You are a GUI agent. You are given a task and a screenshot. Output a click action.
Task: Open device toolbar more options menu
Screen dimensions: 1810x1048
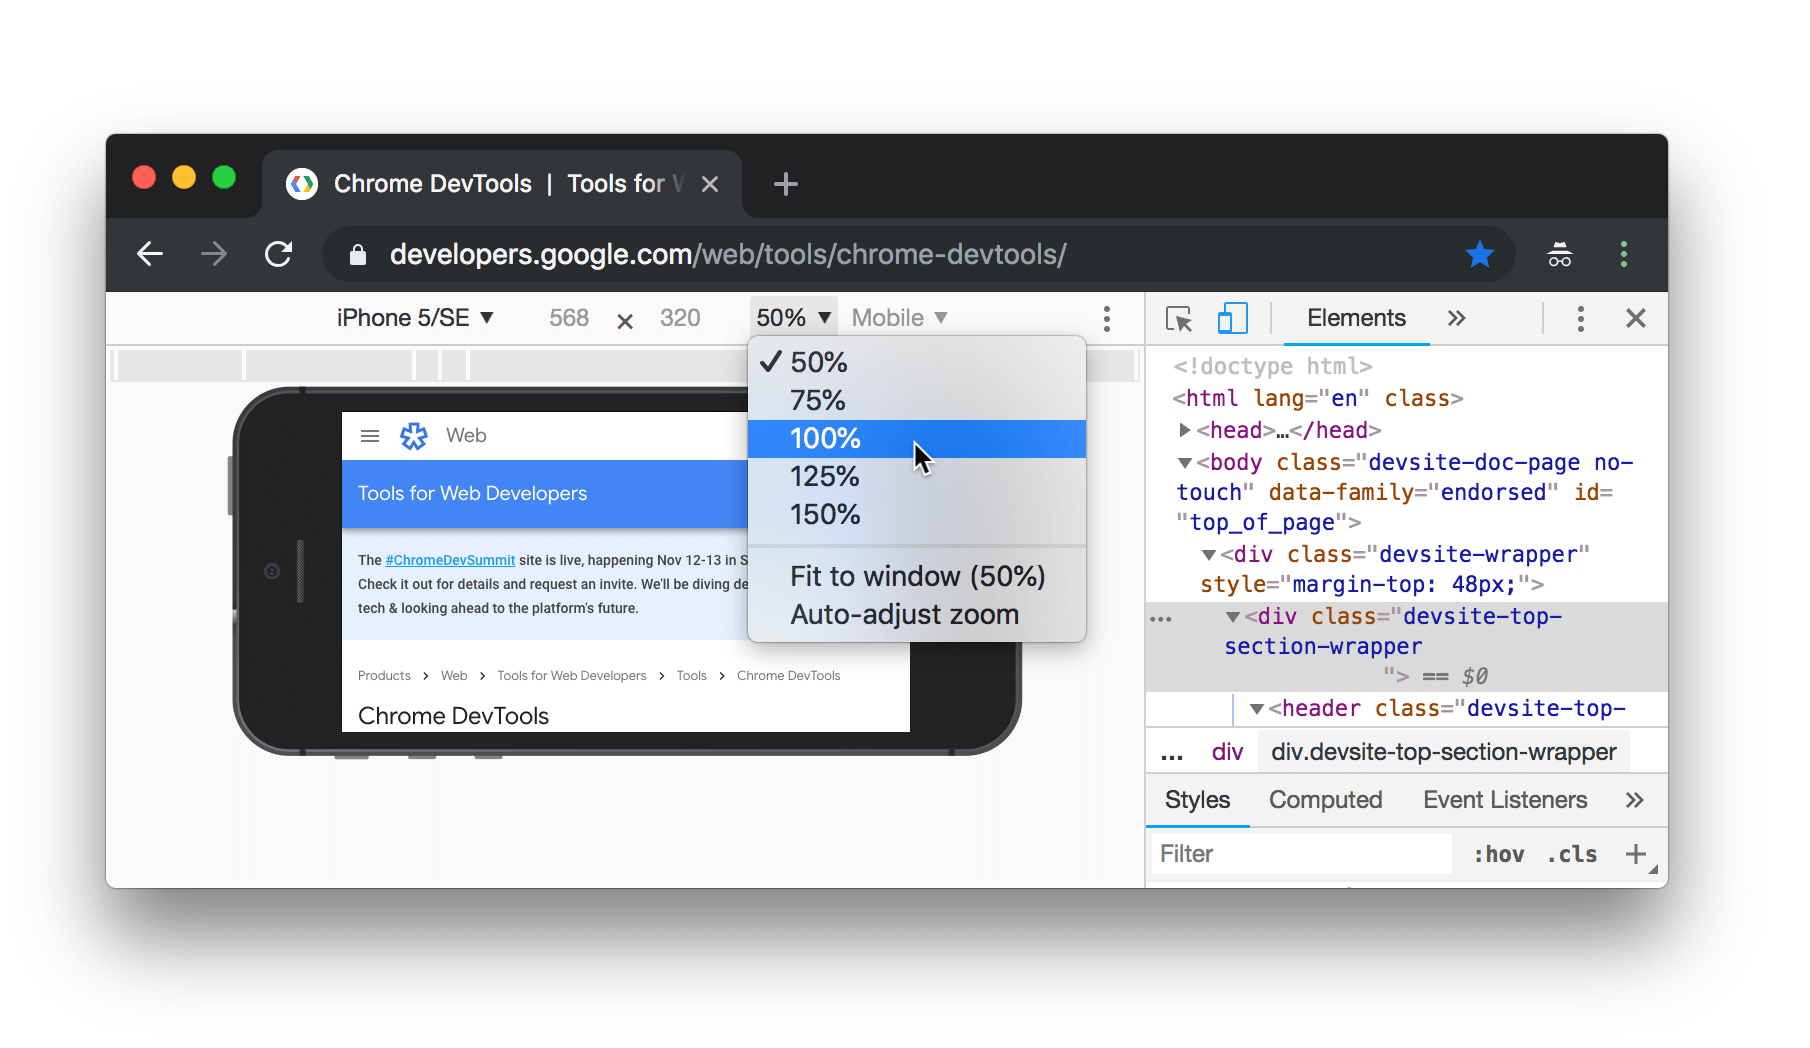pyautogui.click(x=1106, y=319)
